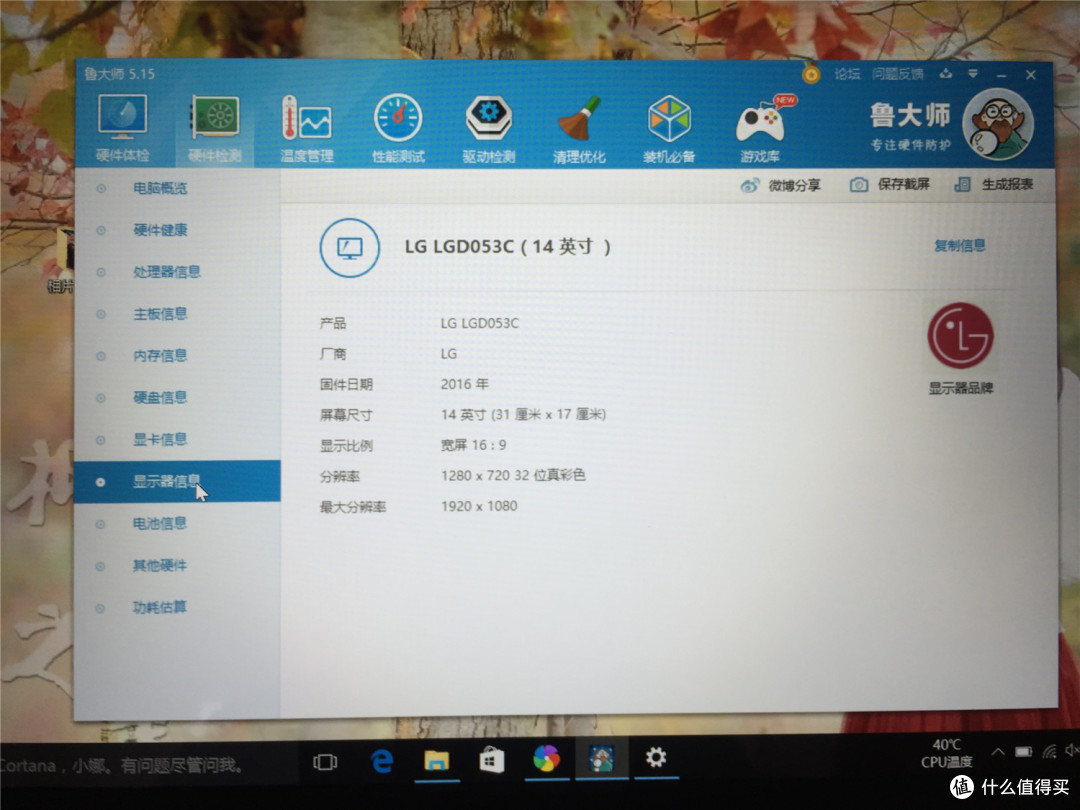
Task: Open 驱动检测 driver detection
Action: click(488, 129)
